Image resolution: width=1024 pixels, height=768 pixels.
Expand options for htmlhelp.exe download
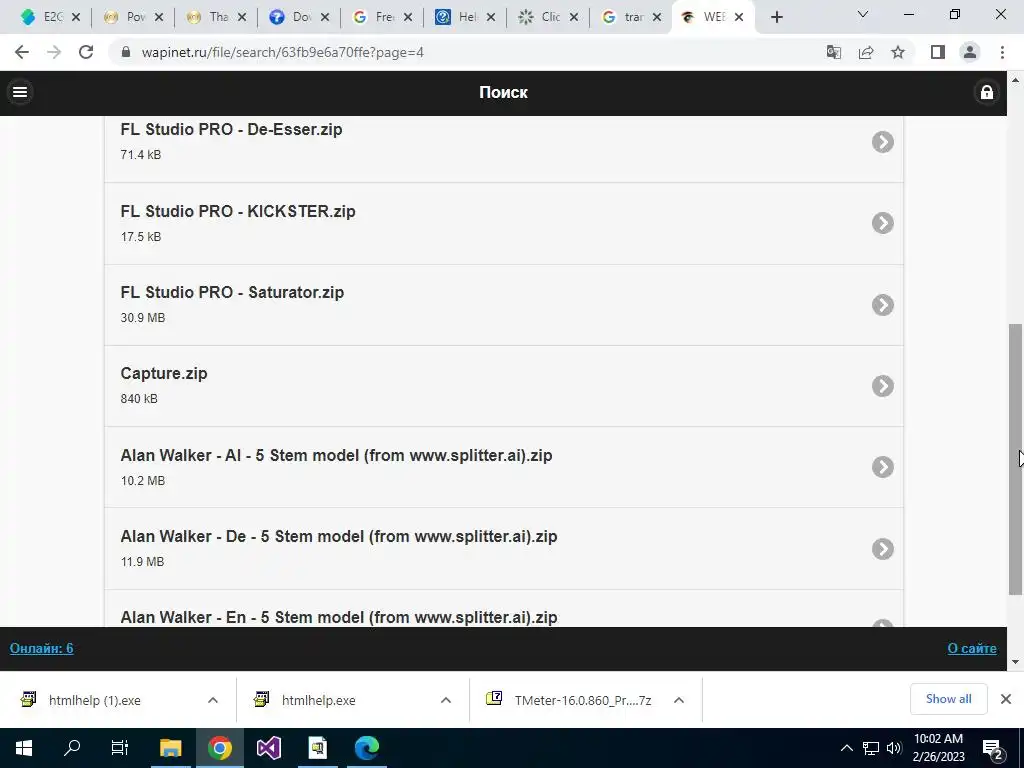click(x=446, y=700)
